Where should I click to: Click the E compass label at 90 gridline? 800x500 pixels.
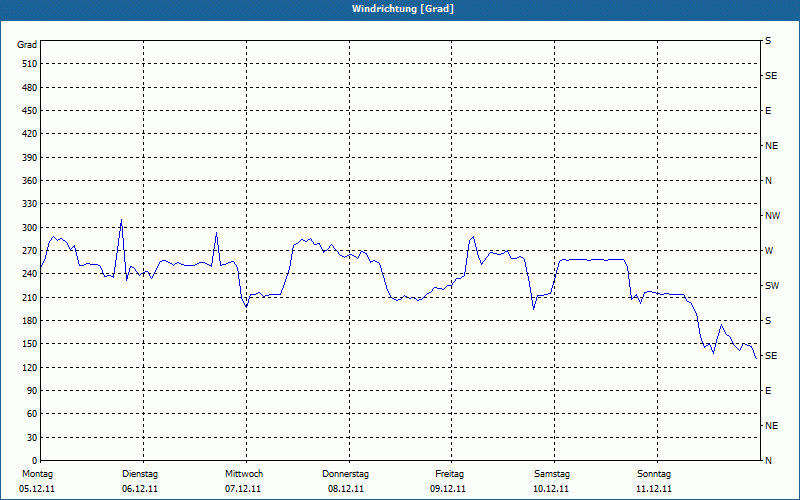tap(768, 390)
